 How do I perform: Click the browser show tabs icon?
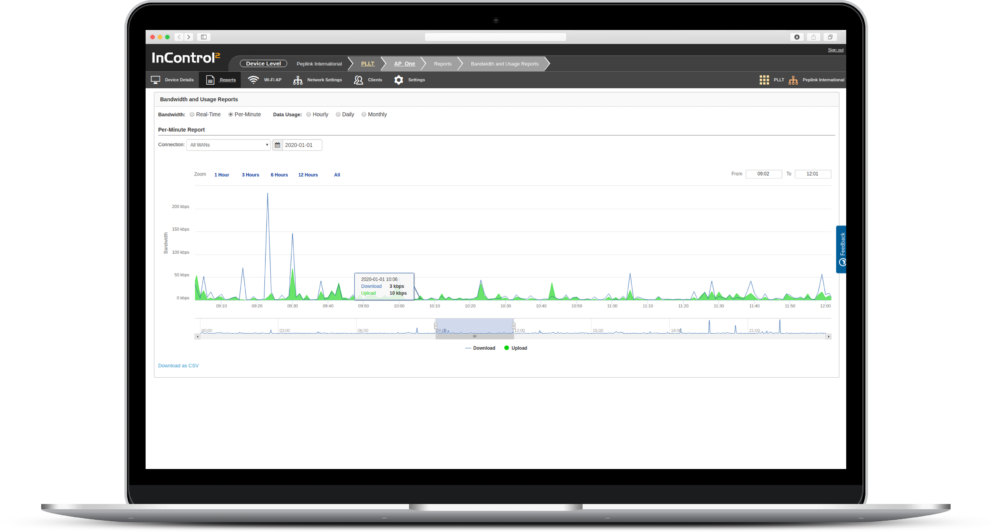pos(830,37)
